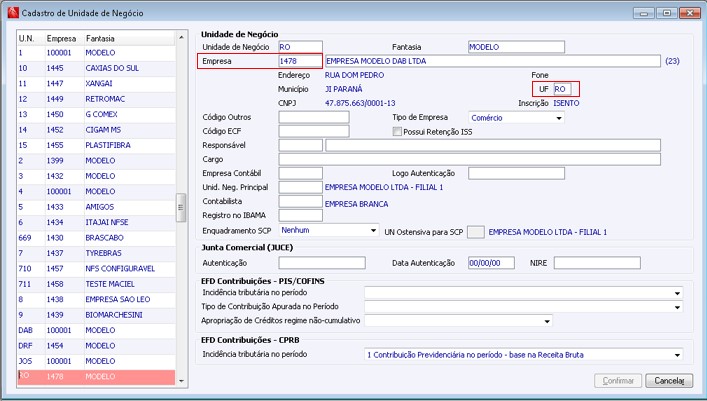Select the BRASCABO row
707x401 pixels.
coord(96,238)
